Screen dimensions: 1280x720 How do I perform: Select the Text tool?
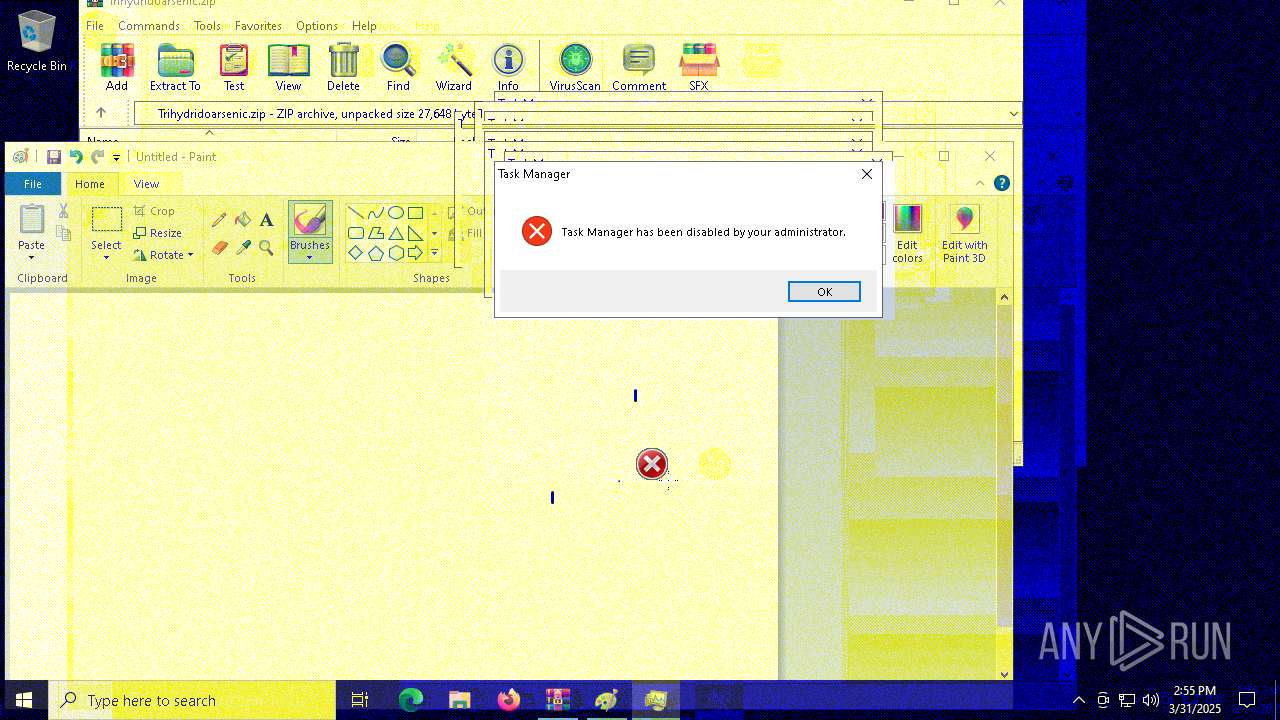click(266, 220)
